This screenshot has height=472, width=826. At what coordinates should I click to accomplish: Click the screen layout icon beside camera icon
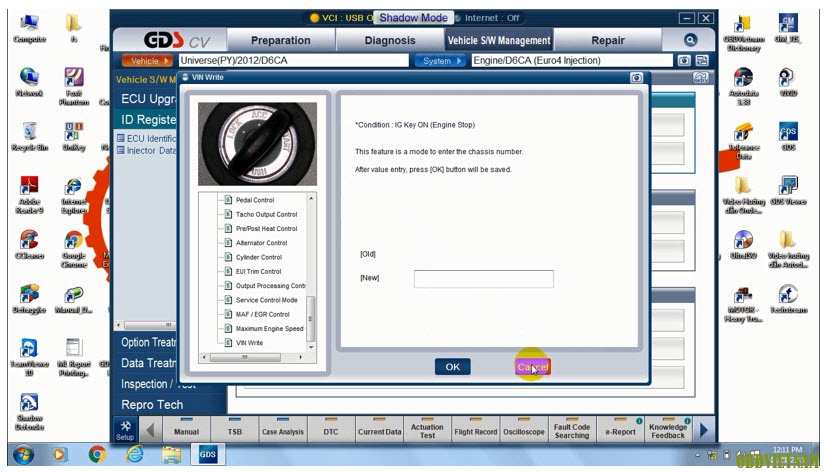[x=702, y=61]
